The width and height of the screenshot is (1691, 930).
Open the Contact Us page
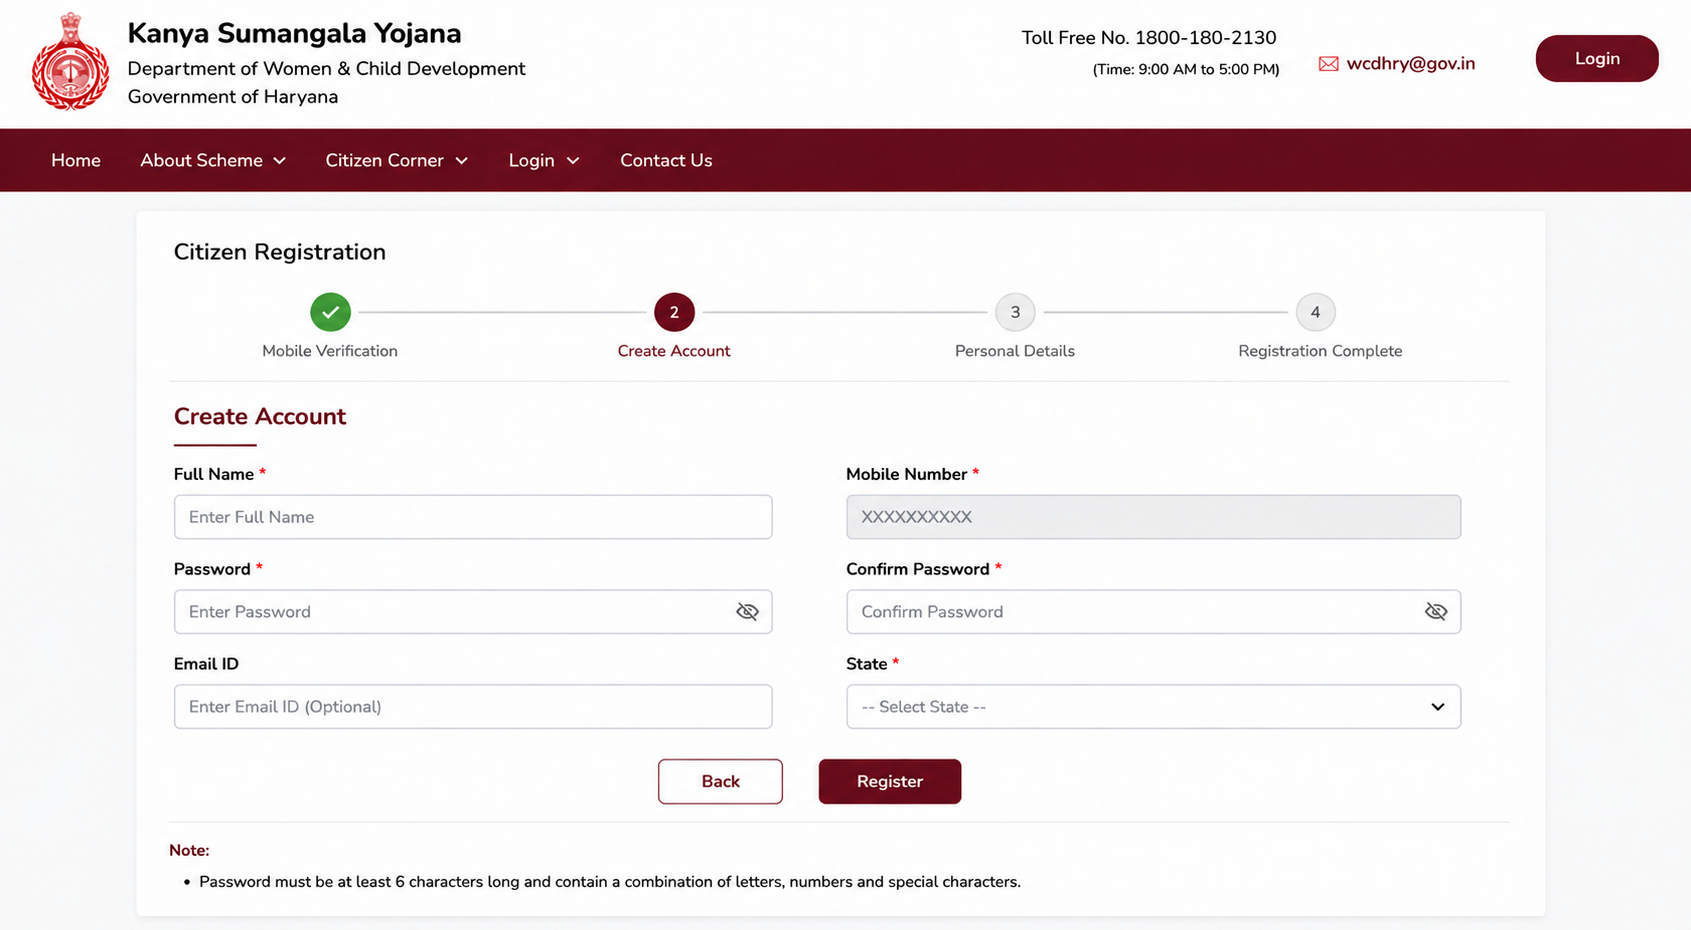tap(666, 160)
